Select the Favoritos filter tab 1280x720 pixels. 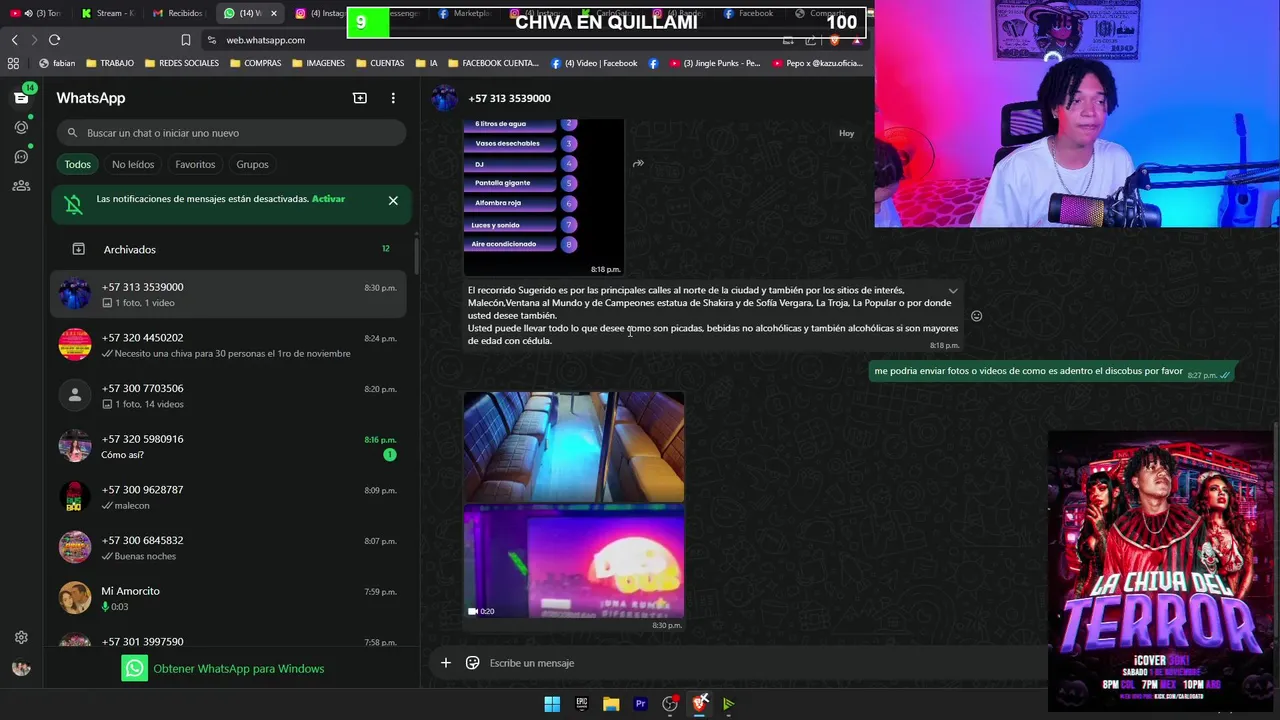click(x=195, y=164)
